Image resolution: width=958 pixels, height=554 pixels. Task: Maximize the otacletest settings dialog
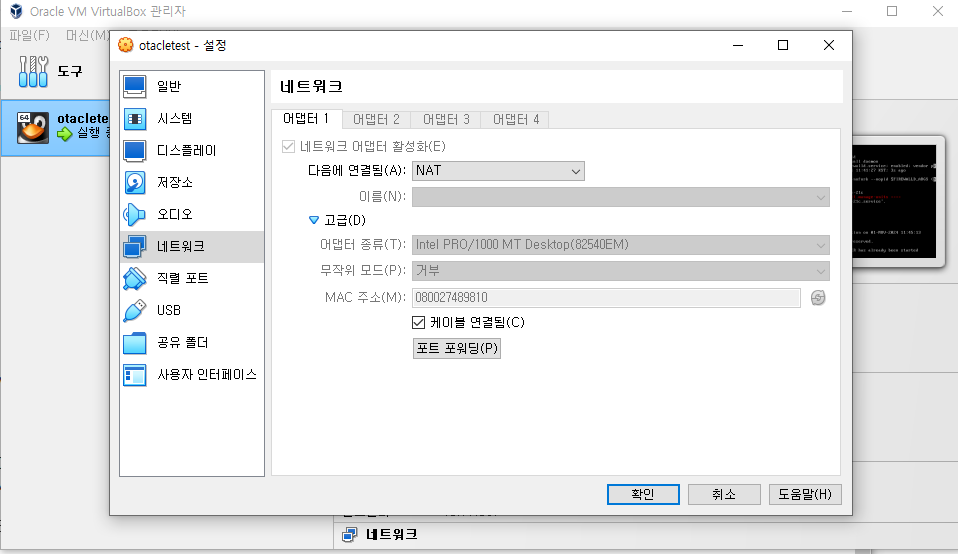coord(783,45)
